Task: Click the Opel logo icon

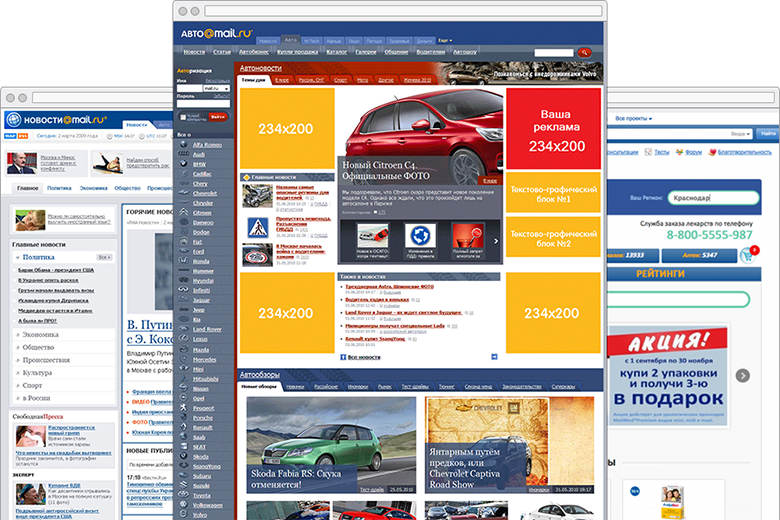Action: pyautogui.click(x=184, y=398)
